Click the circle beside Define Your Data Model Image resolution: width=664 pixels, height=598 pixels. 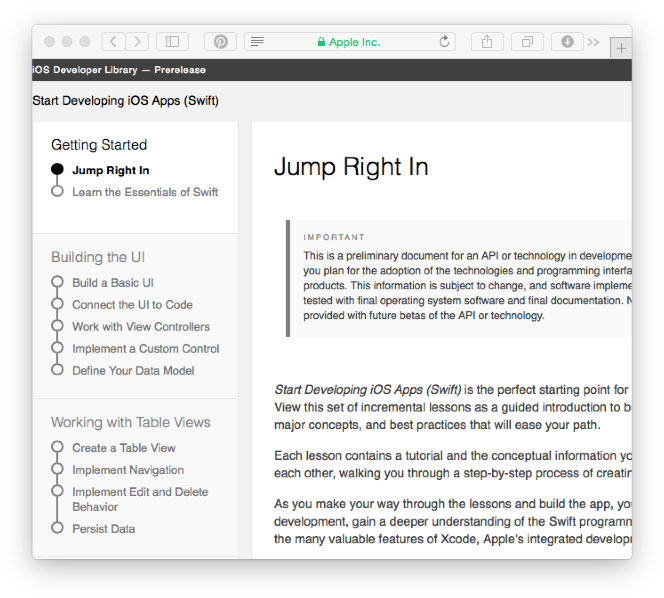57,370
